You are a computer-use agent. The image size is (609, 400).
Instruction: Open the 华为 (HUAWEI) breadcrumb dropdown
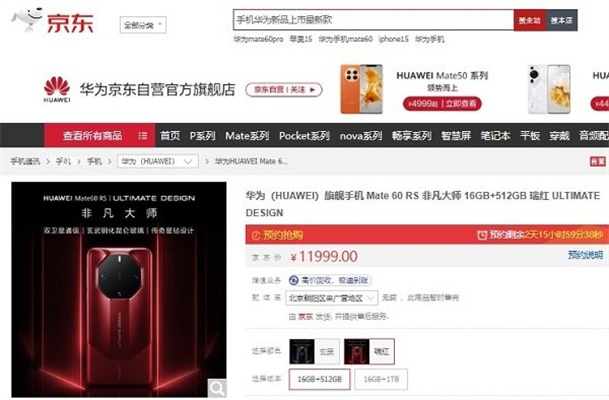click(x=158, y=161)
